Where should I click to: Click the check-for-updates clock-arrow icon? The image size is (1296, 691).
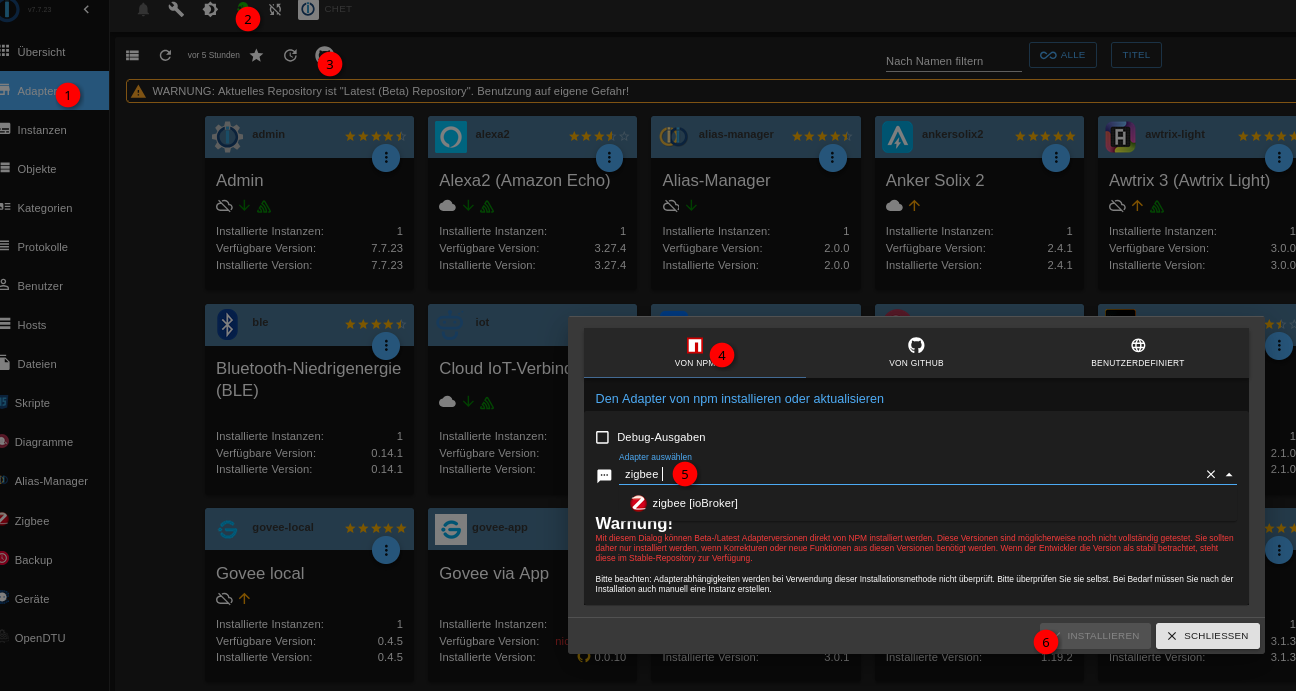(290, 55)
